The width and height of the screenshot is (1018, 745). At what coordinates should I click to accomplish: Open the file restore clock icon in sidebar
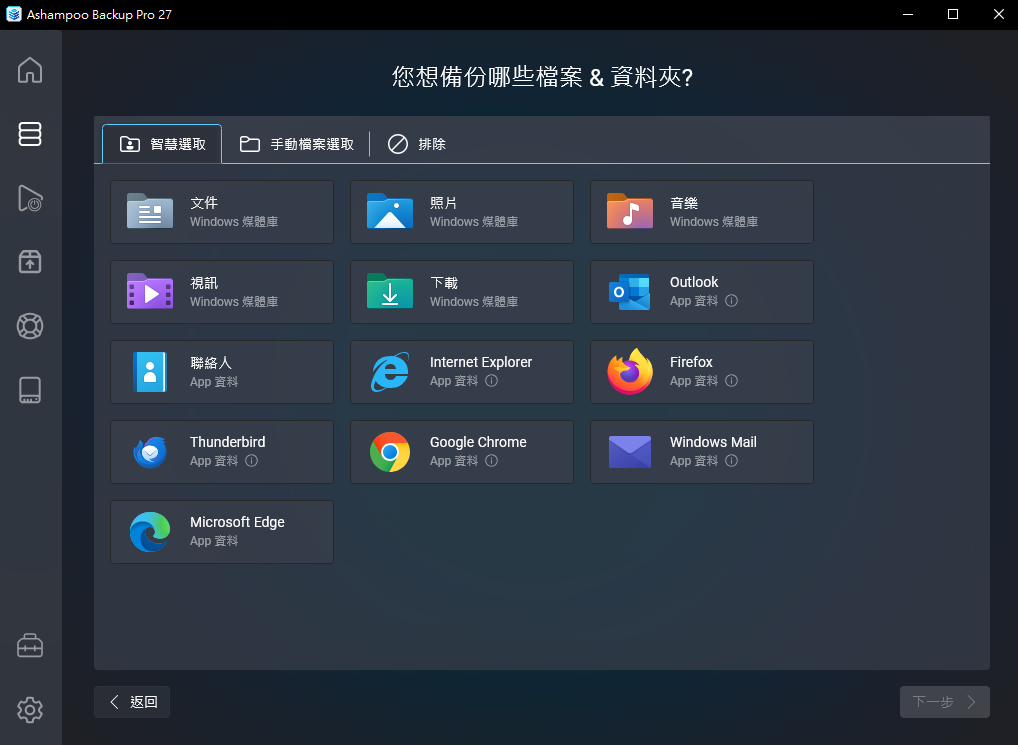(30, 198)
